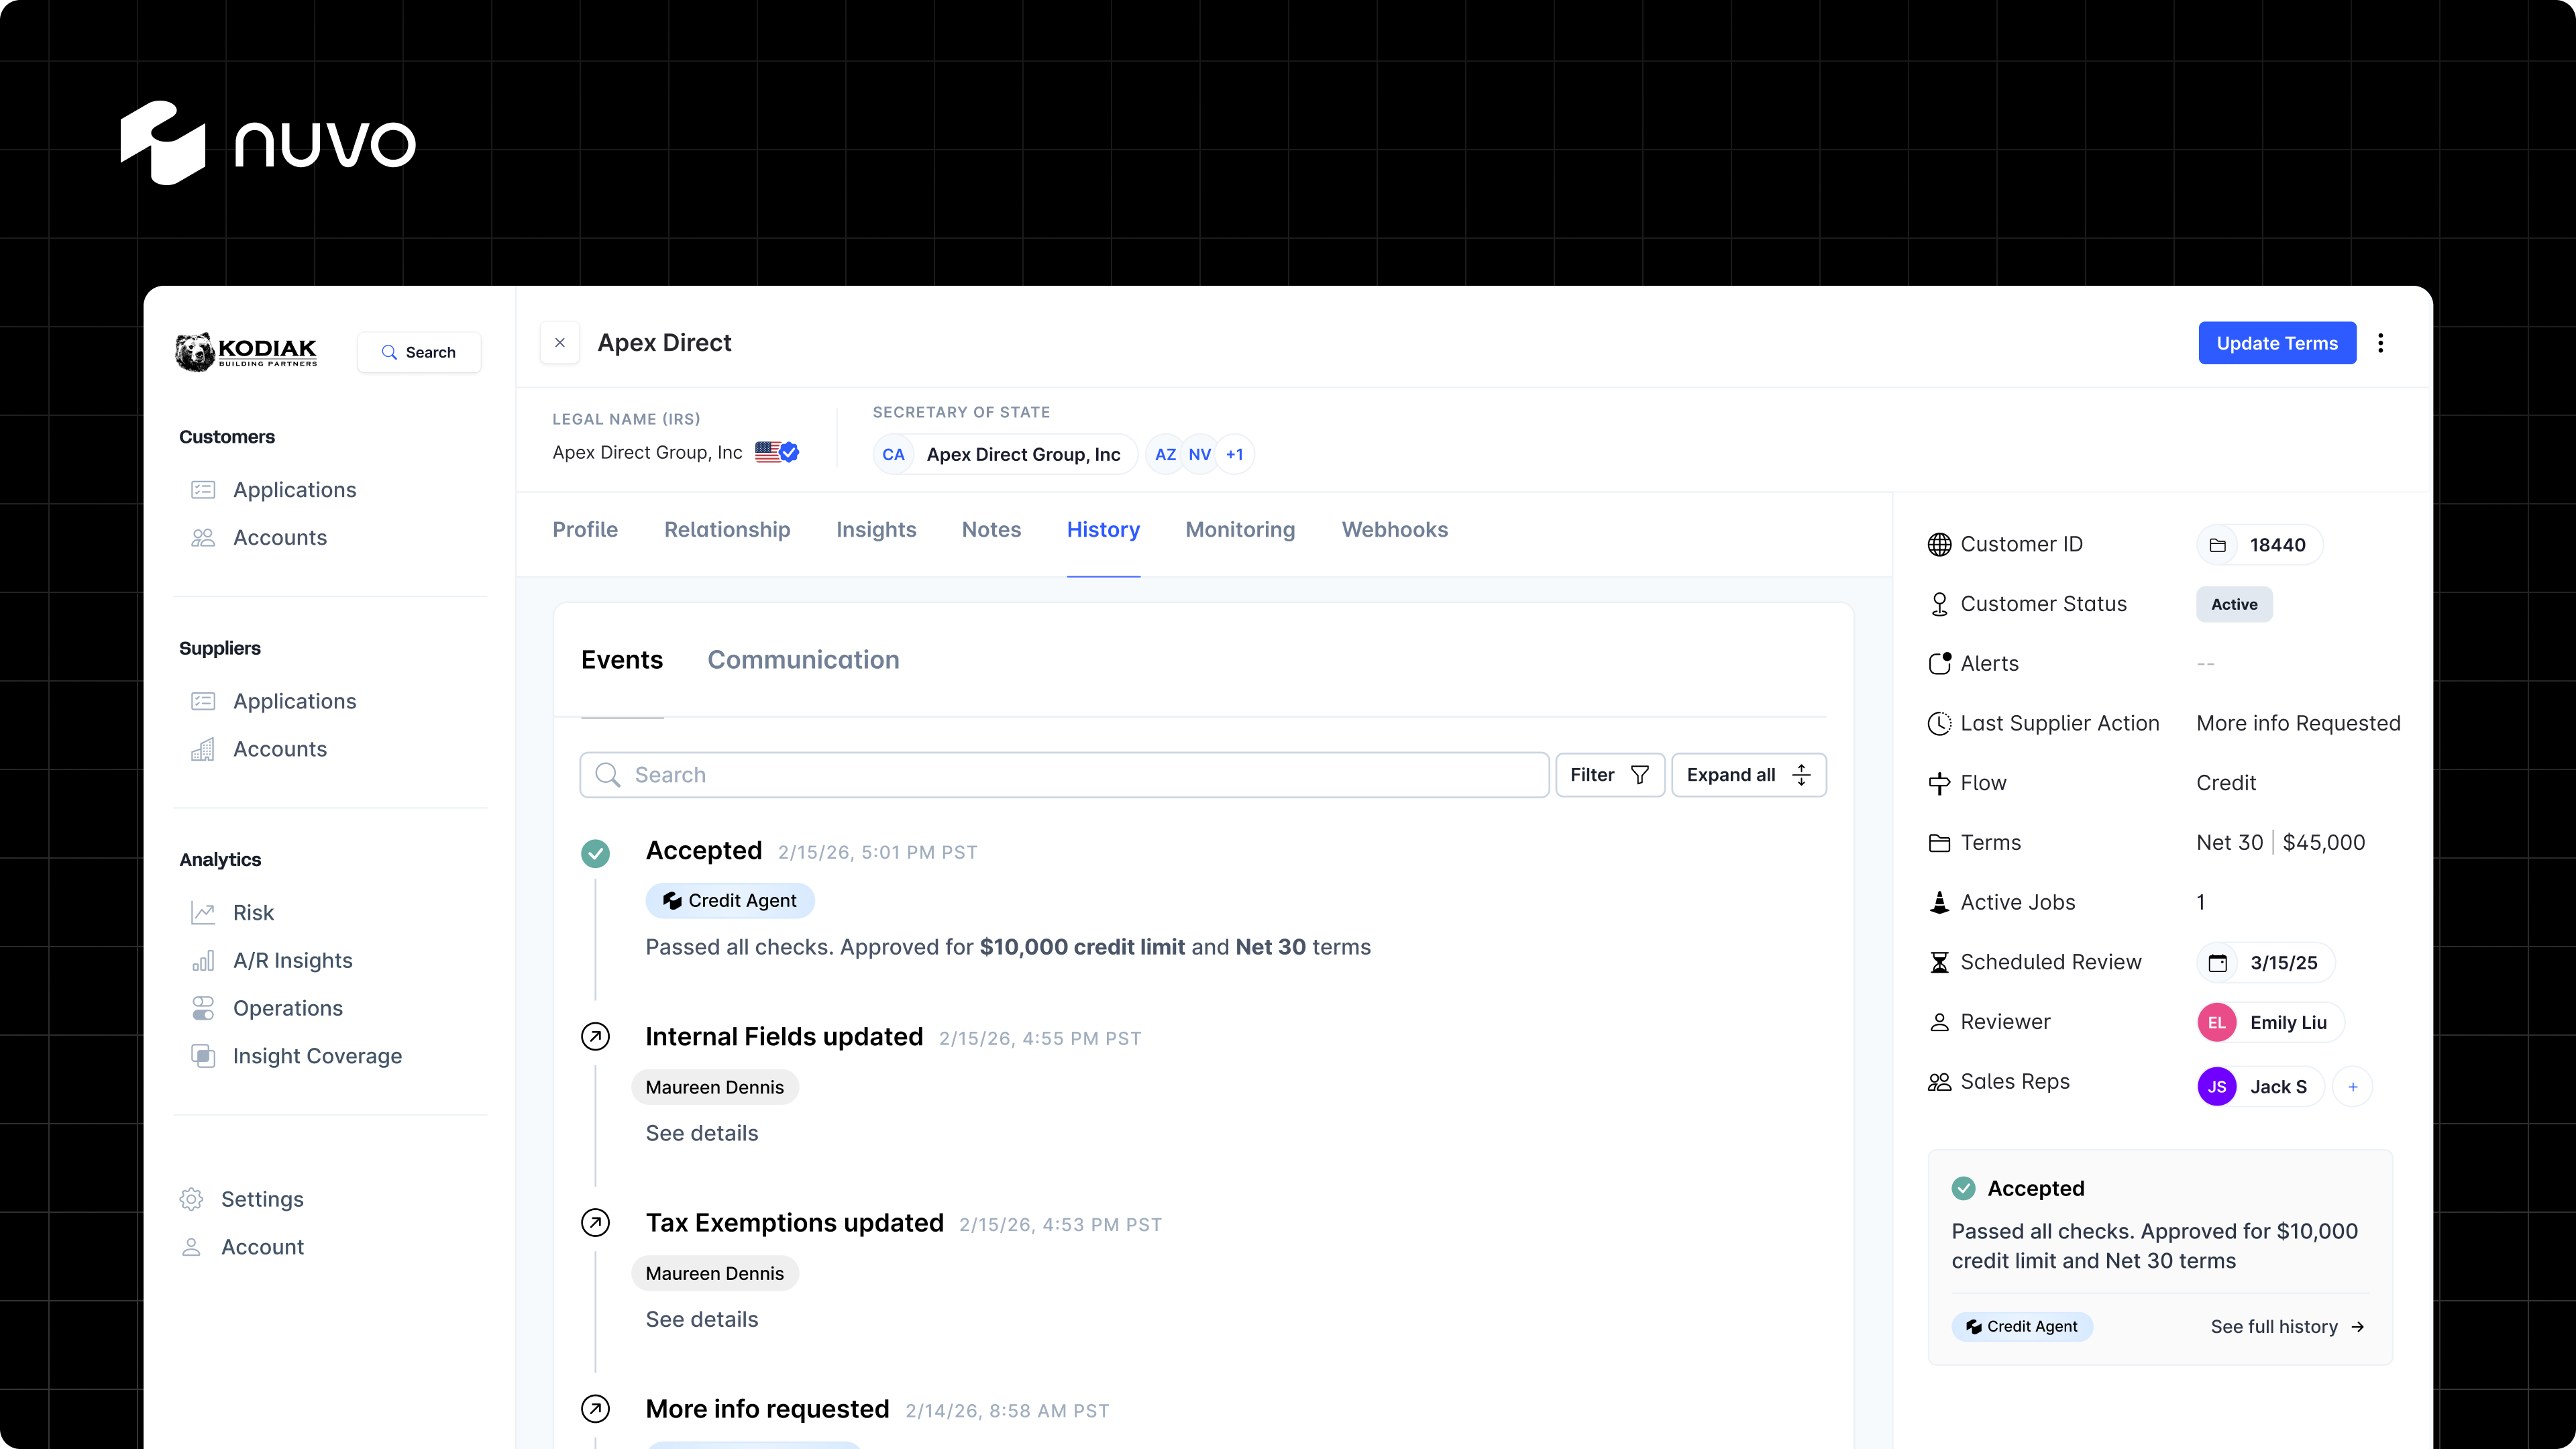Switch to the Insights tab
This screenshot has height=1449, width=2576.
coord(876,530)
